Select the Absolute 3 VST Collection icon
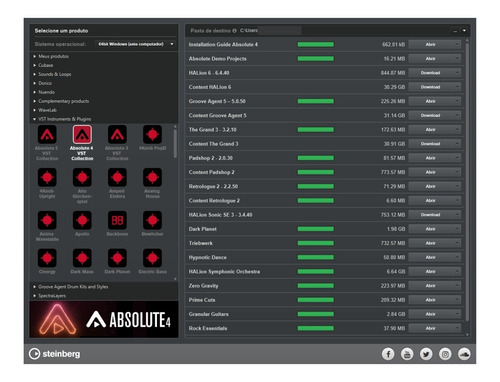Screen dimensions: 500x382 click(117, 135)
